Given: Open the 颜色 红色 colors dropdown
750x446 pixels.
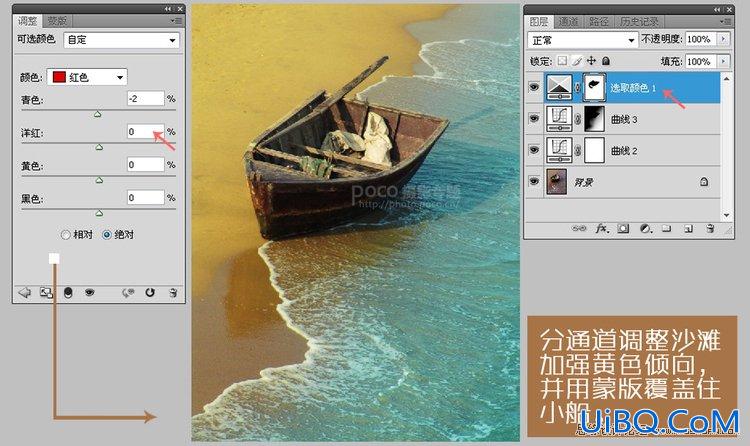Looking at the screenshot, I should [x=87, y=77].
